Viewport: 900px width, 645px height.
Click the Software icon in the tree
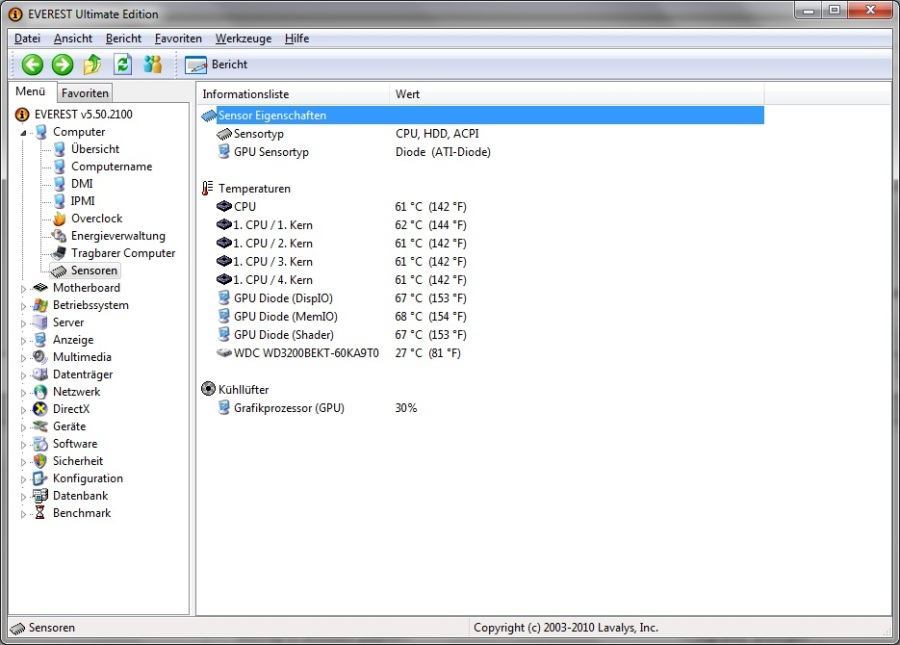[40, 444]
